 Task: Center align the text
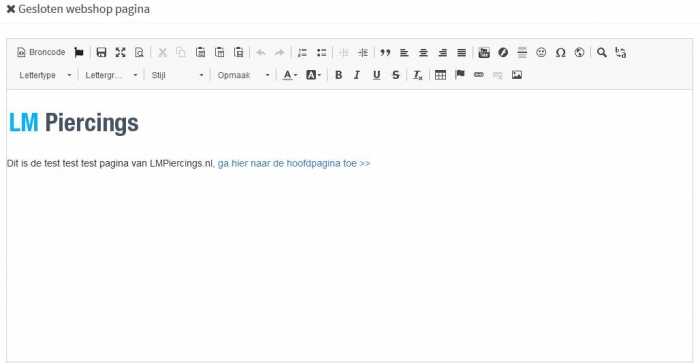point(423,53)
